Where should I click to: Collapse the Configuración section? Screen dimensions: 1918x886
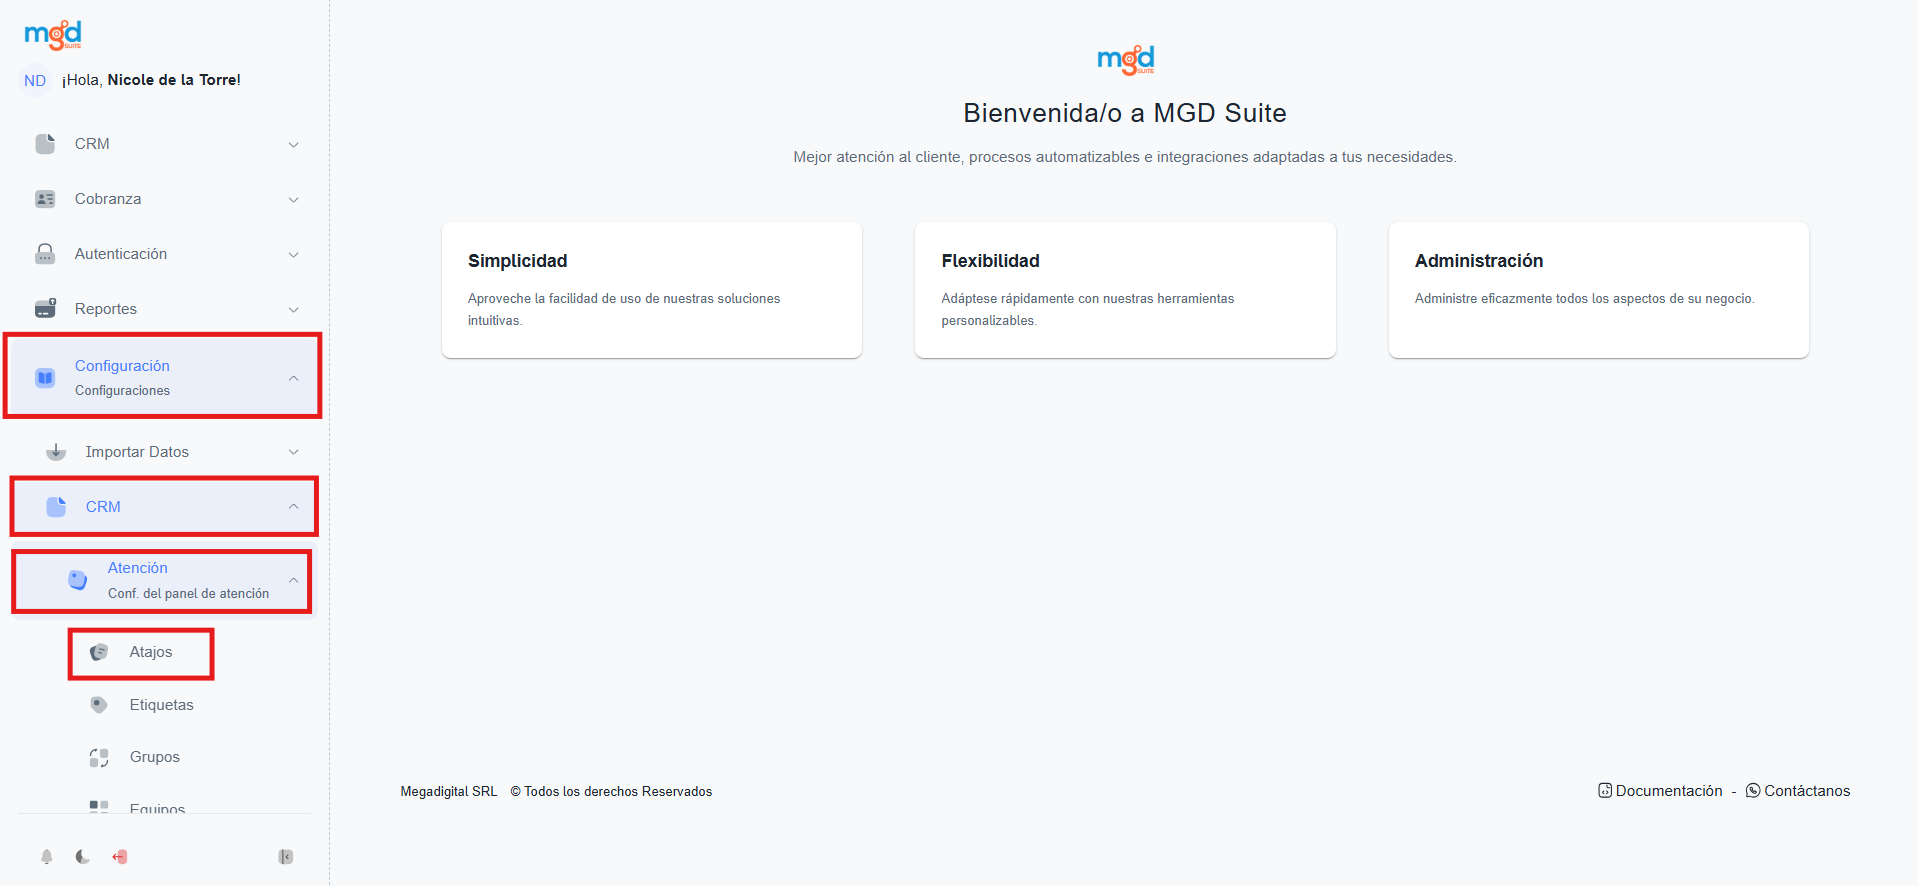[x=293, y=378]
